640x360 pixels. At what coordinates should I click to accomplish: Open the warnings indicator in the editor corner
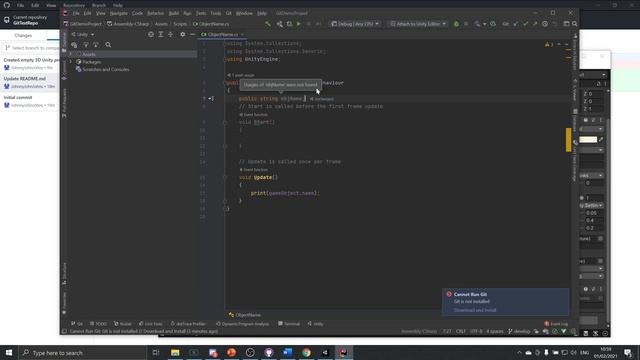pos(549,44)
